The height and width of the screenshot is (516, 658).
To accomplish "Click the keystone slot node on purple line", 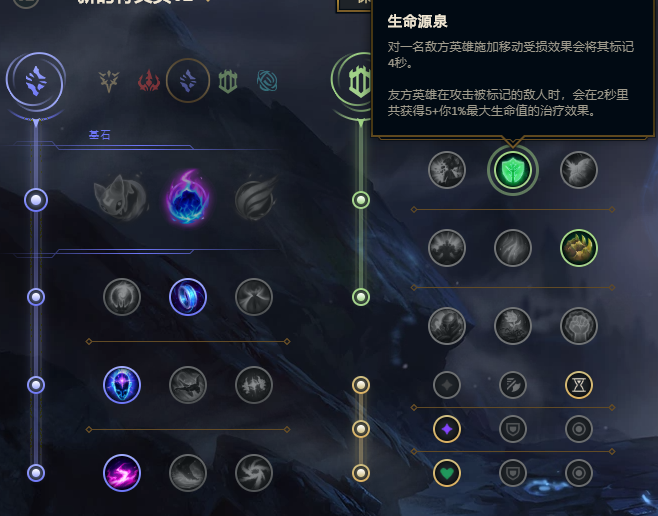I will [36, 200].
